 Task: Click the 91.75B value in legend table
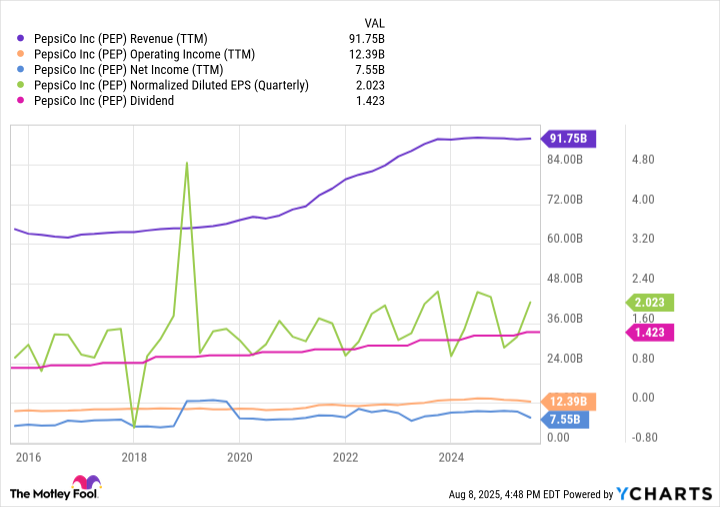pyautogui.click(x=366, y=39)
